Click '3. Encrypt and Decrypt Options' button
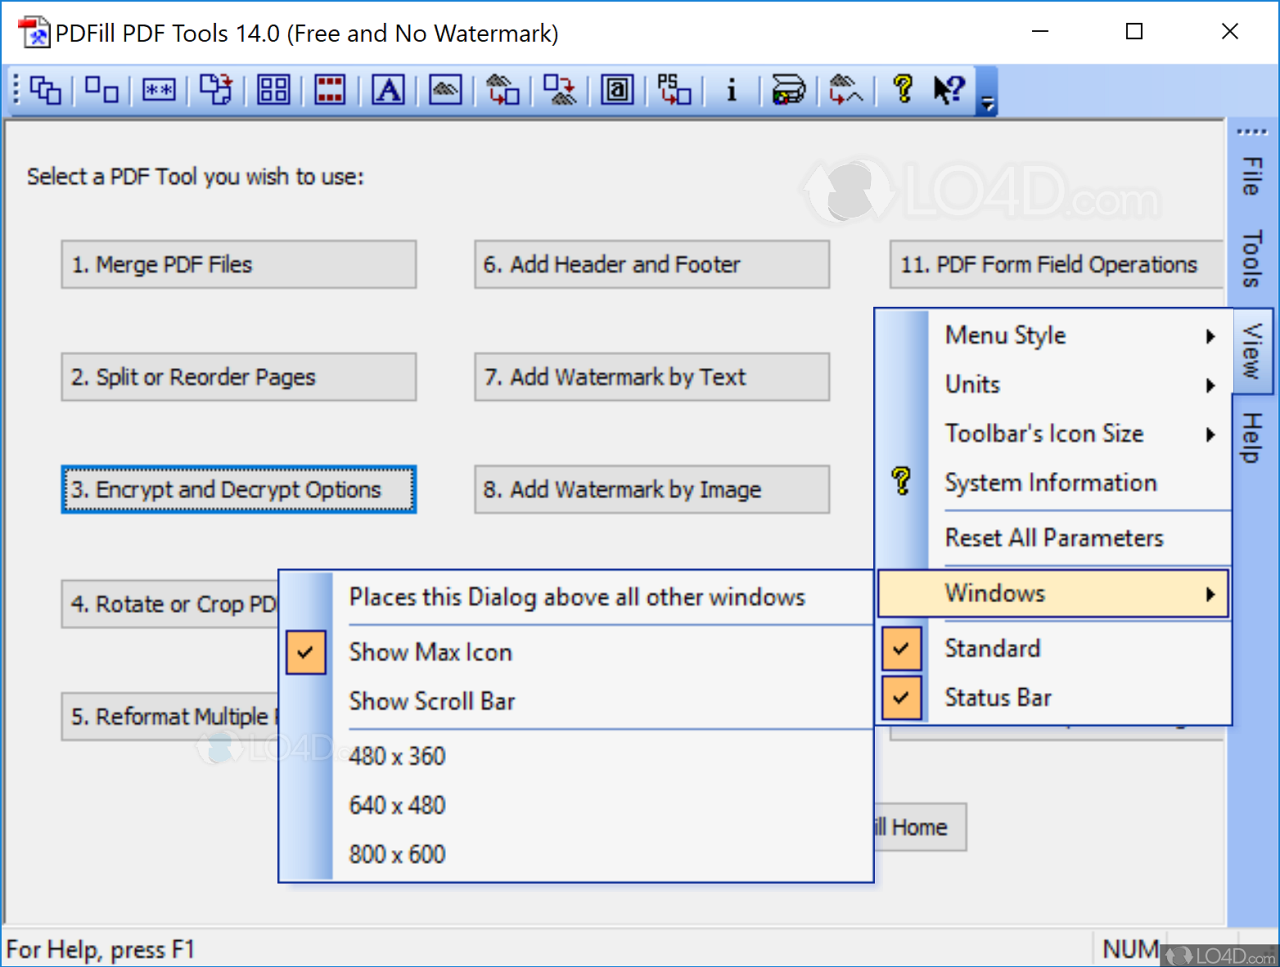This screenshot has height=967, width=1280. click(x=239, y=489)
